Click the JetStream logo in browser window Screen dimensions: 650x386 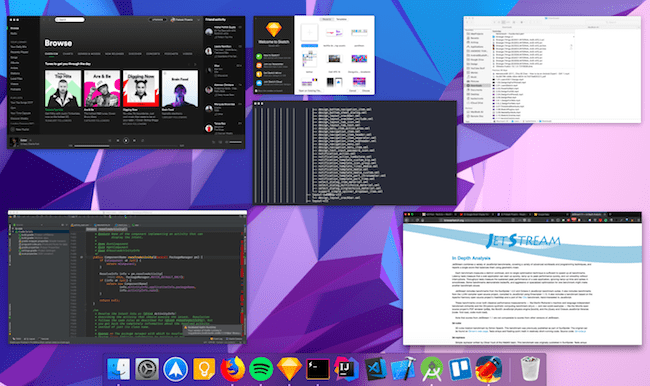pos(523,240)
